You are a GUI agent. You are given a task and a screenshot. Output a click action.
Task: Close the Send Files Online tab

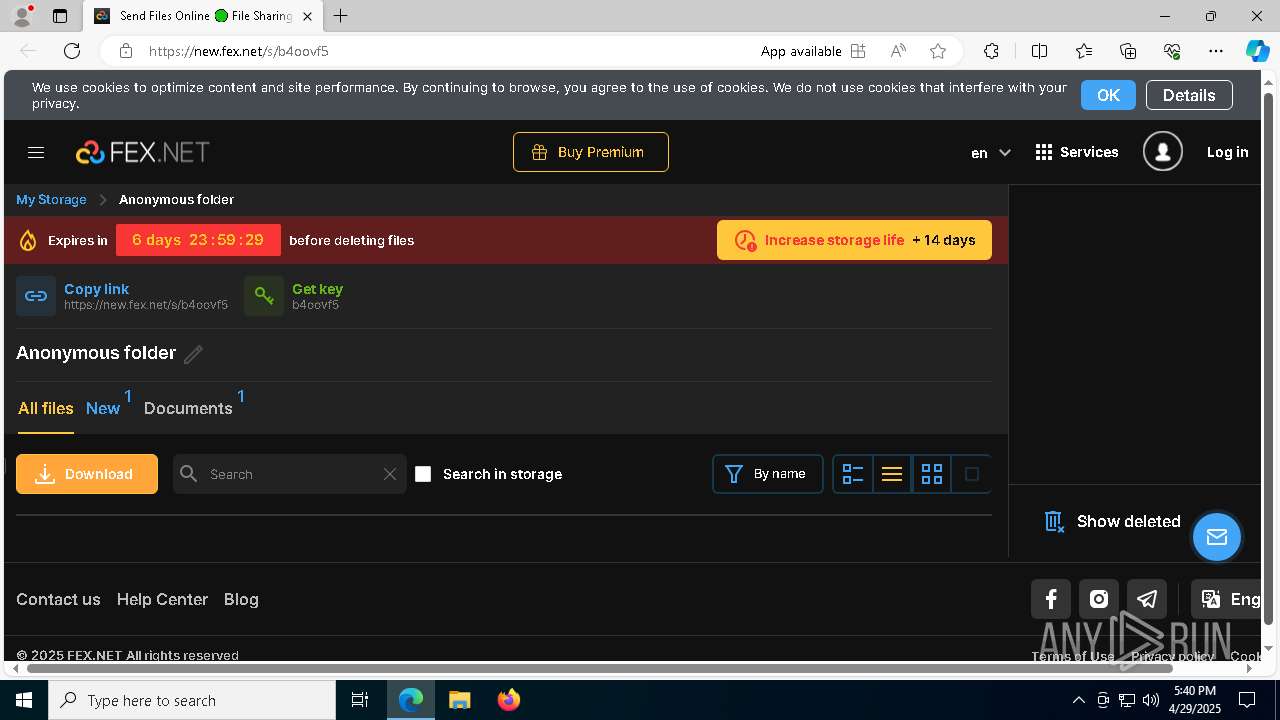308,16
